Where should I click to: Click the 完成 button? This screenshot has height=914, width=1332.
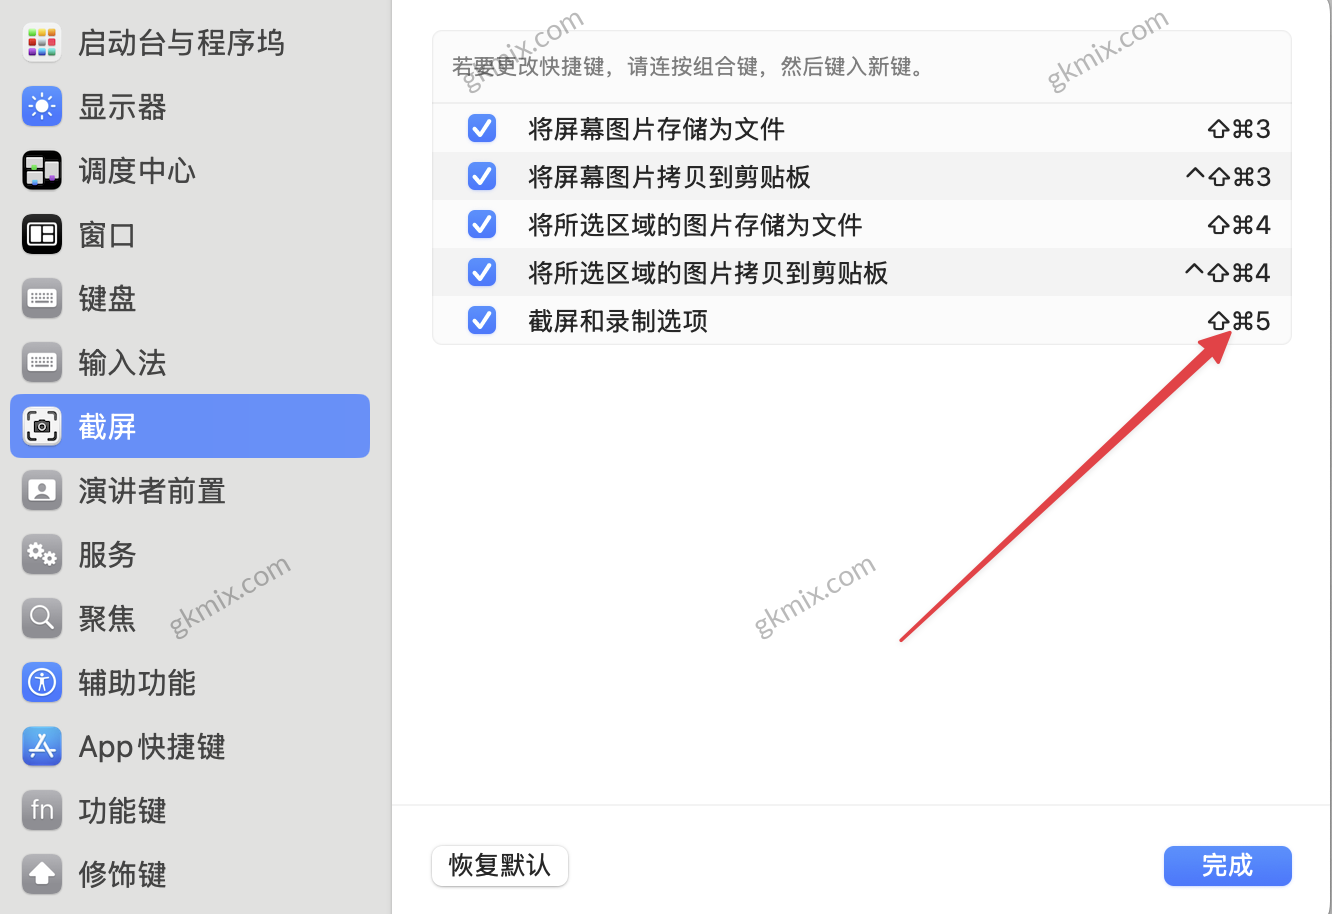coord(1227,866)
